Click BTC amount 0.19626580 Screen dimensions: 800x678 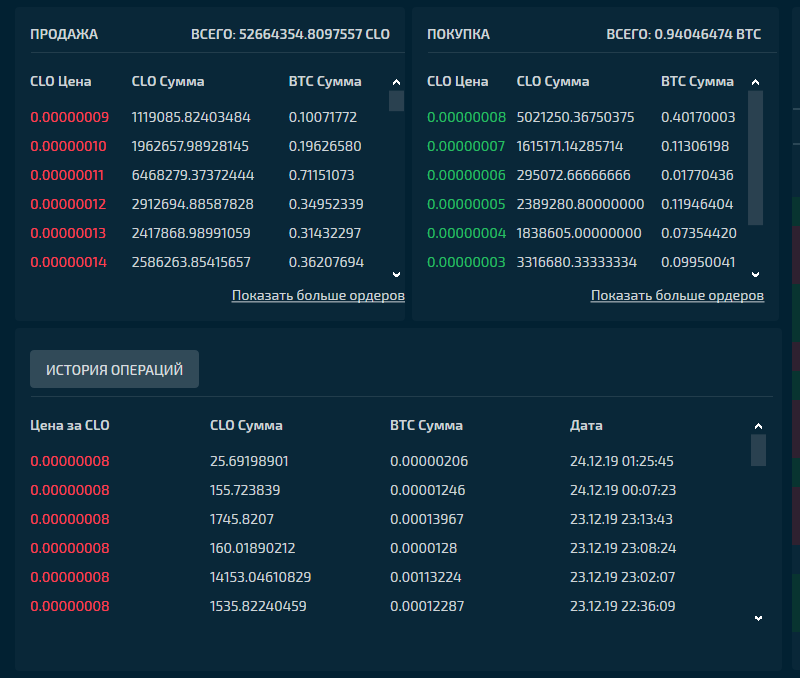click(x=325, y=146)
